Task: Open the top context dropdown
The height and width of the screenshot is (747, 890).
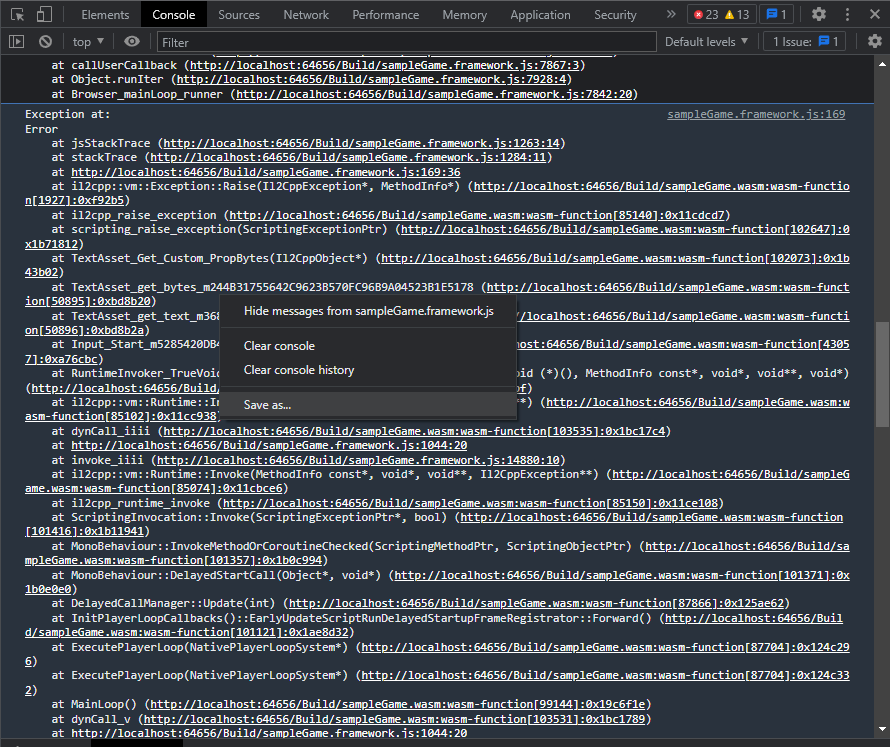Action: (89, 42)
